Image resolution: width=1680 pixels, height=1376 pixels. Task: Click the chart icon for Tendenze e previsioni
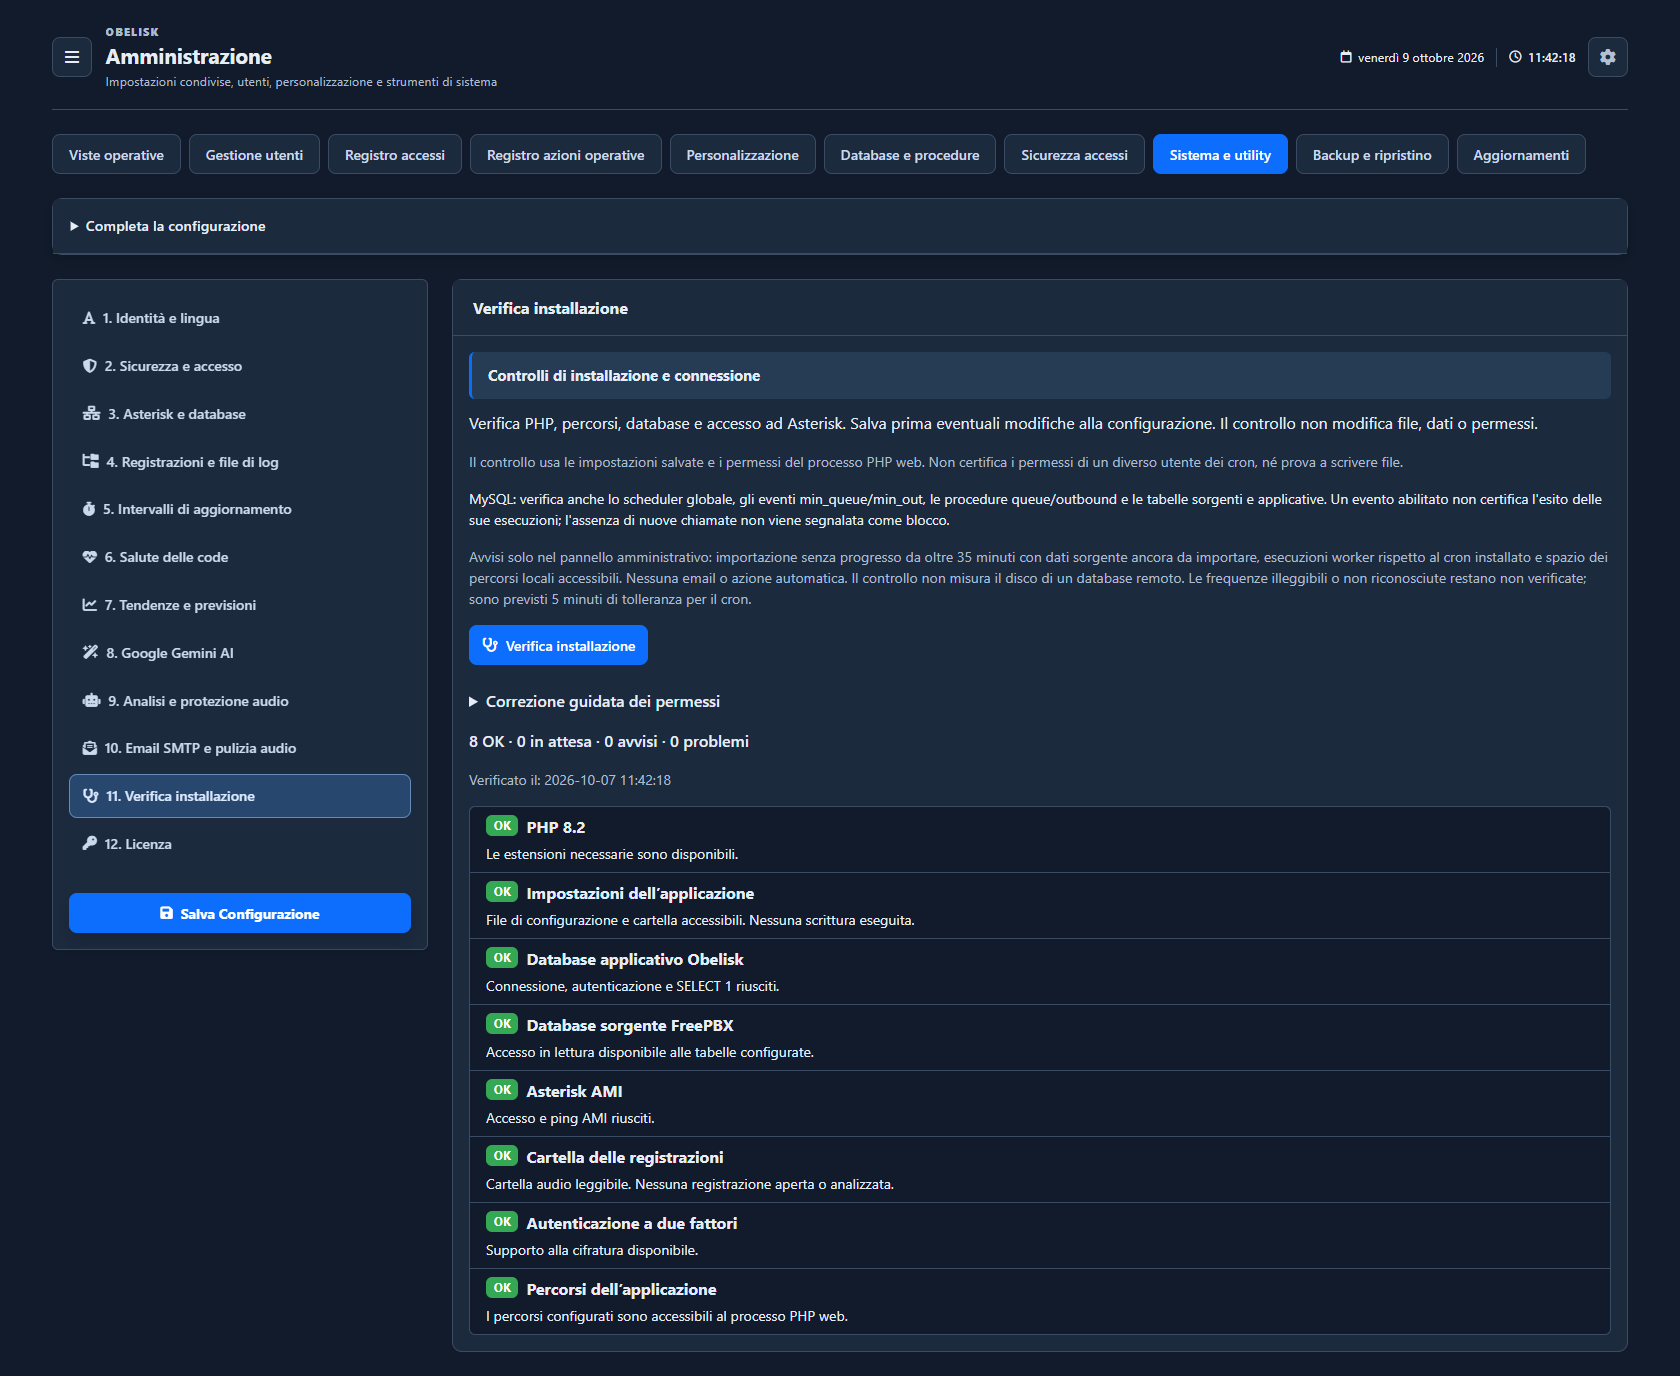(x=90, y=605)
